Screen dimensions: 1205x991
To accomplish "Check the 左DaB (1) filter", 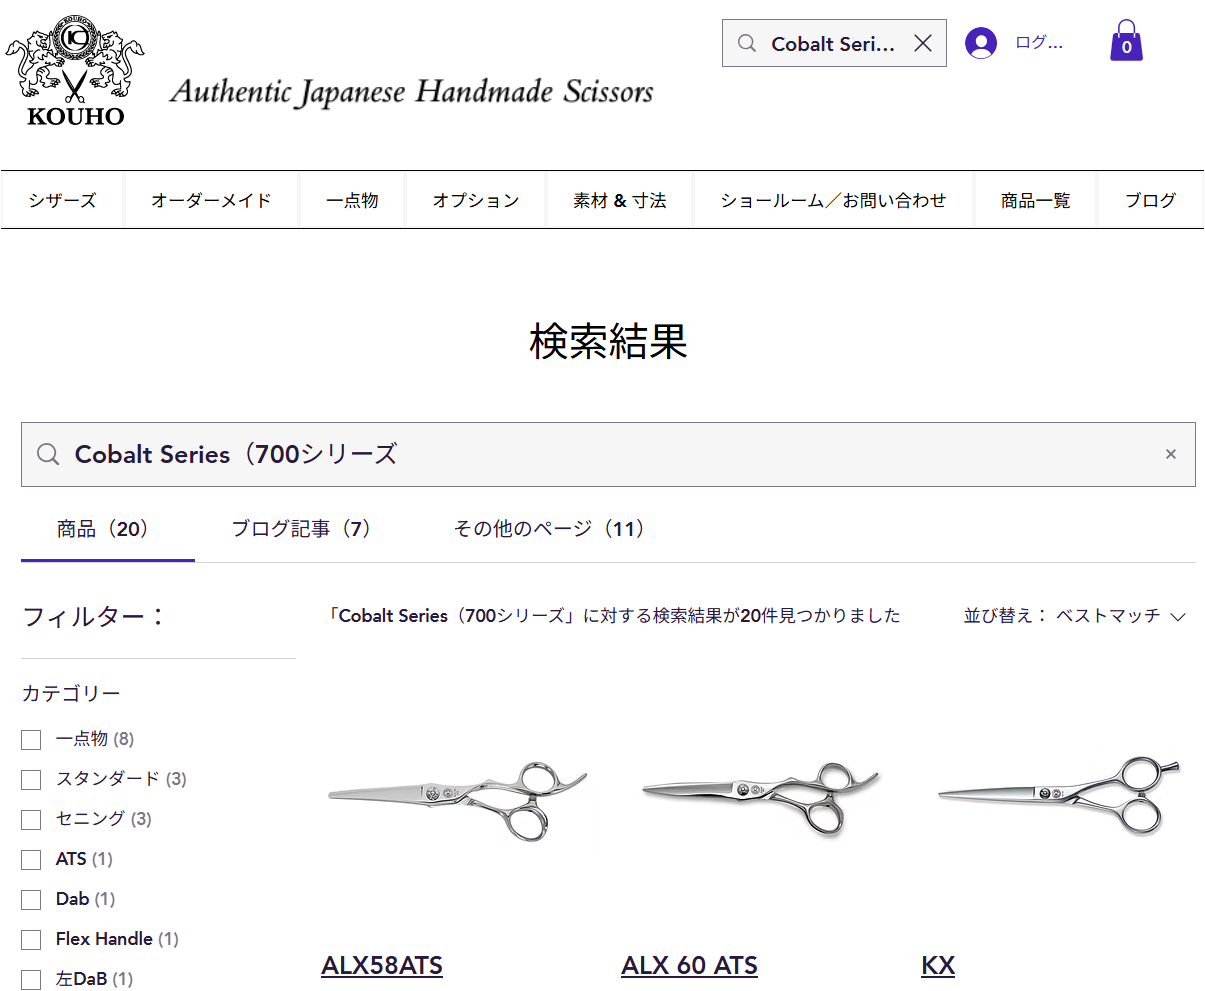I will click(31, 979).
